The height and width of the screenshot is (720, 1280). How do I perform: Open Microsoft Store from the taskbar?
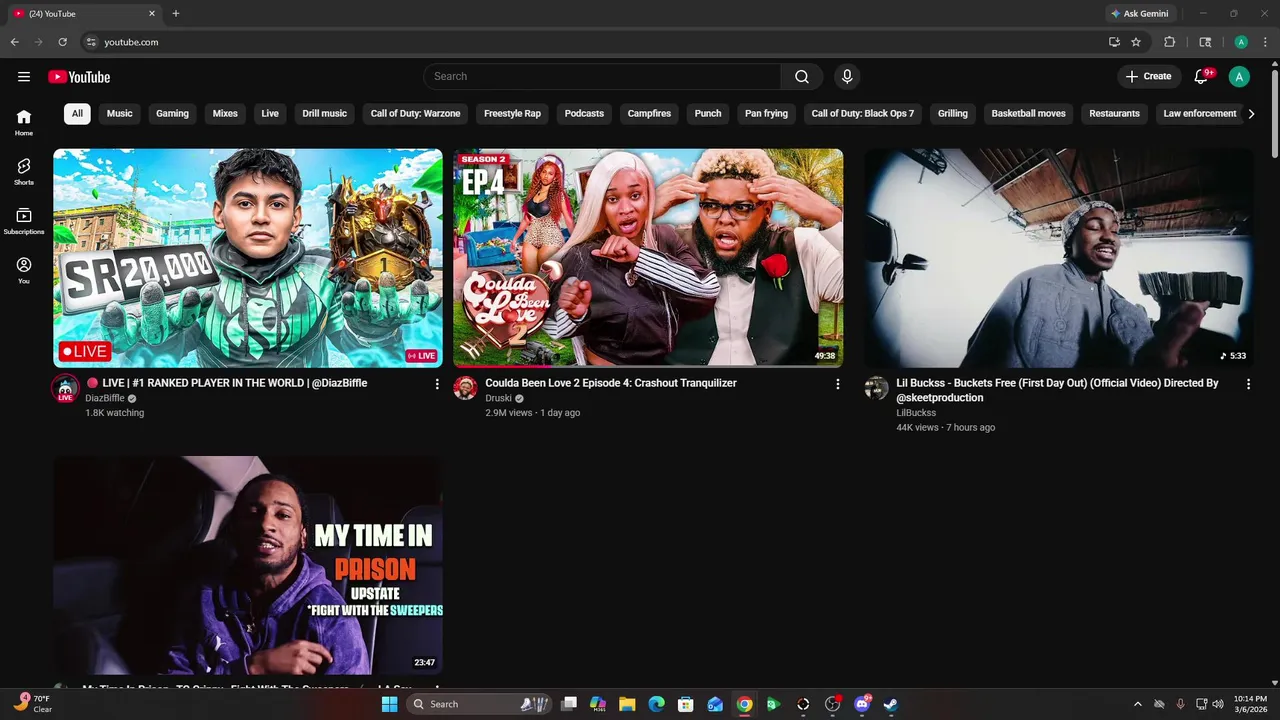[686, 704]
